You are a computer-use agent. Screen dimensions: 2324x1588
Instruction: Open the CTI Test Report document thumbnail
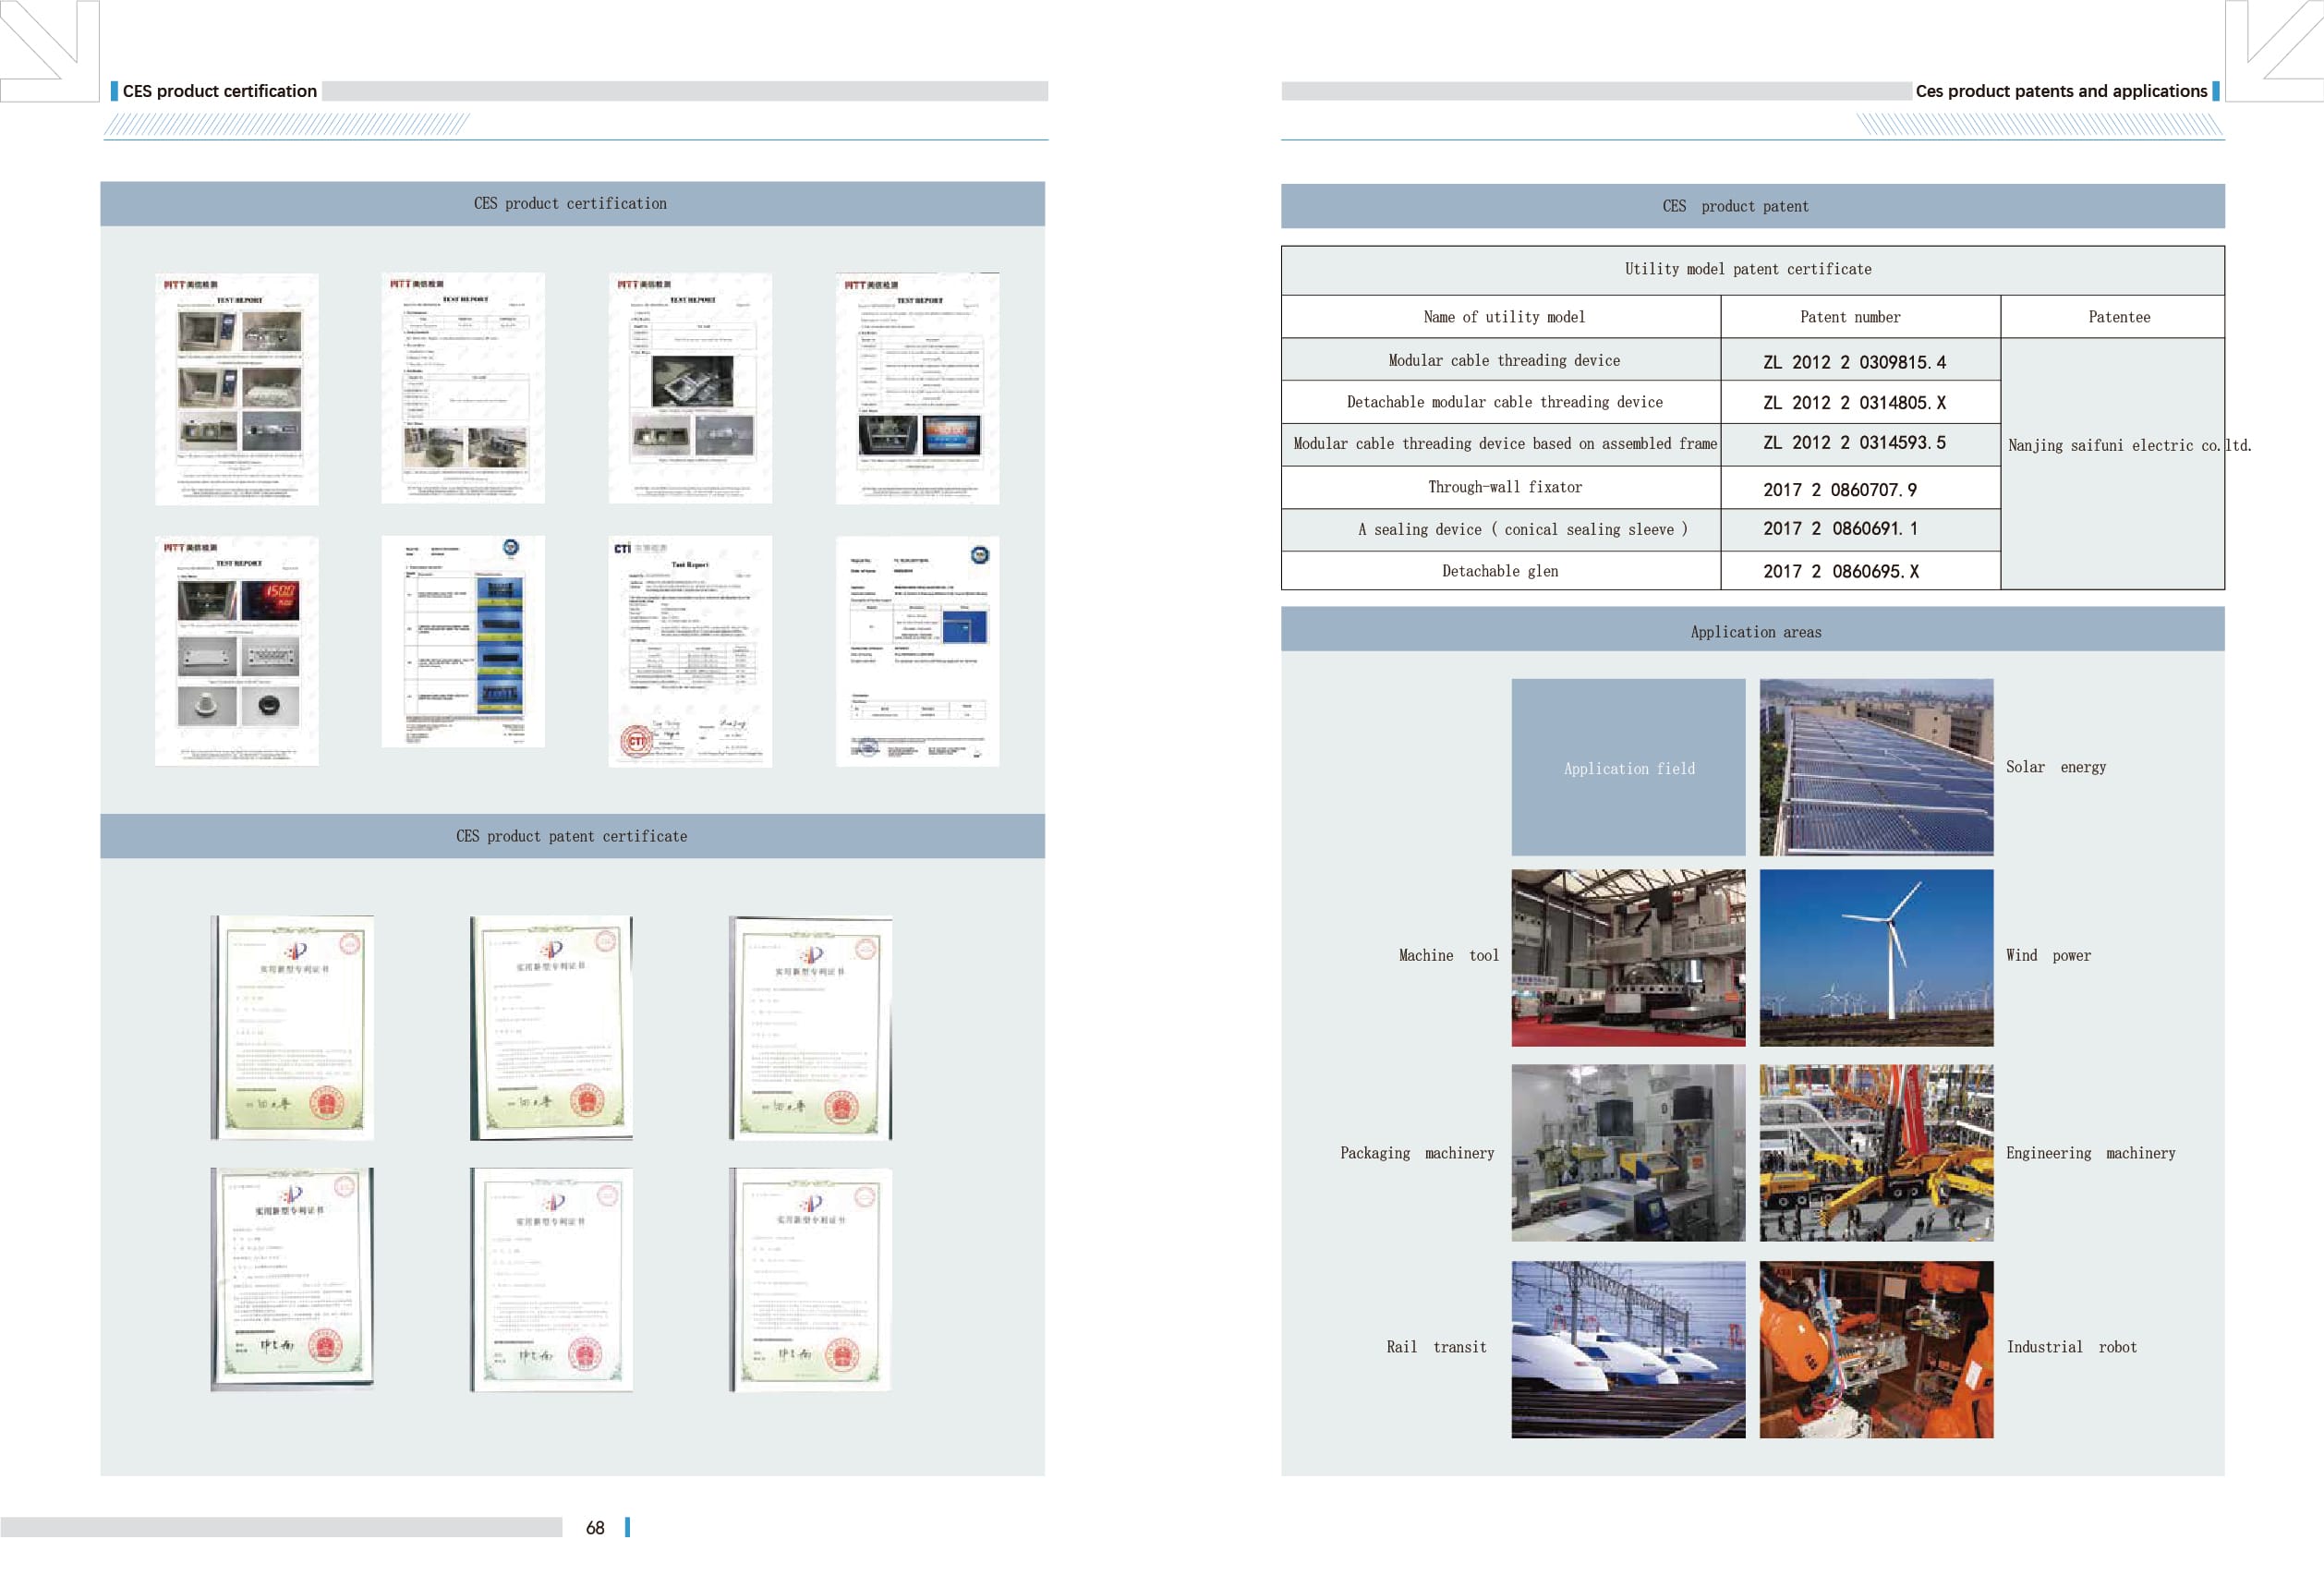[x=690, y=651]
